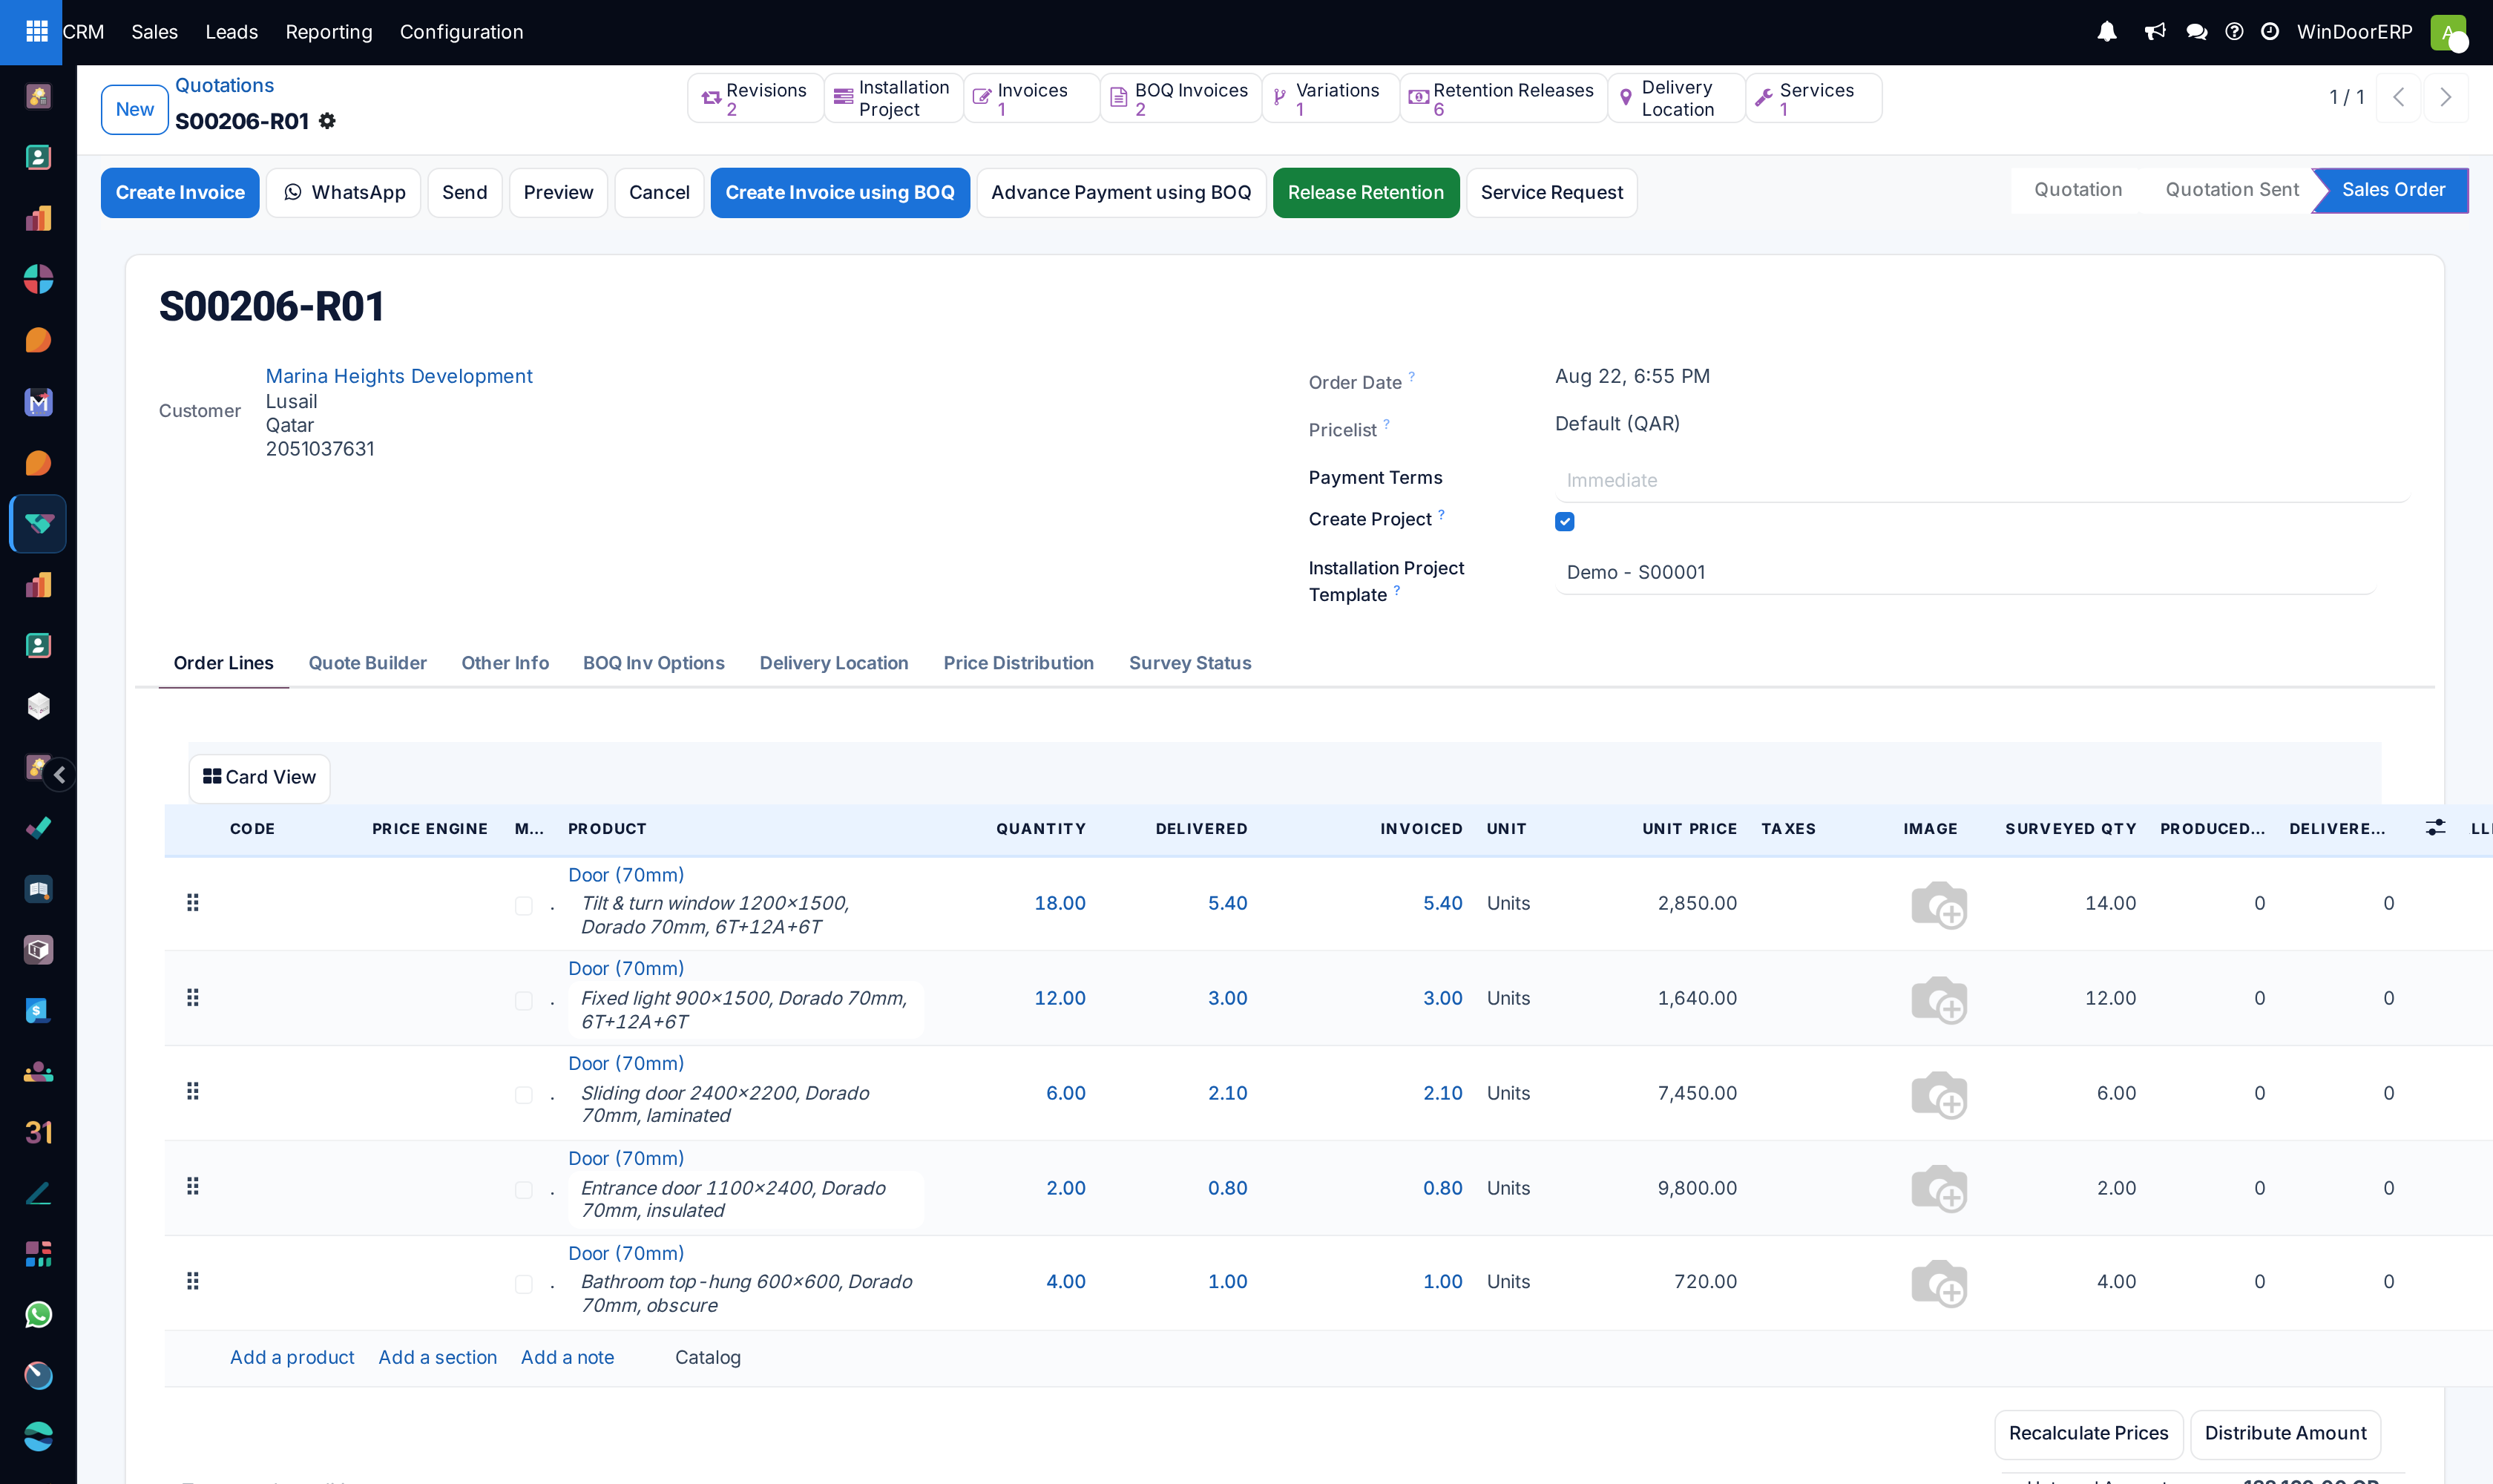Click the user avatar in top bar
This screenshot has height=1484, width=2493.
tap(2448, 32)
